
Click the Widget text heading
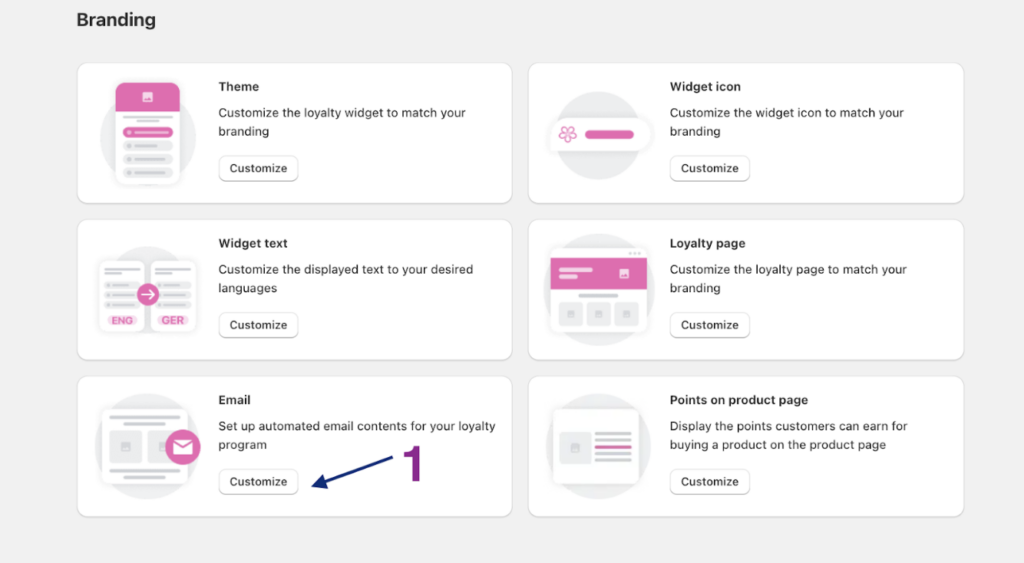(x=253, y=243)
